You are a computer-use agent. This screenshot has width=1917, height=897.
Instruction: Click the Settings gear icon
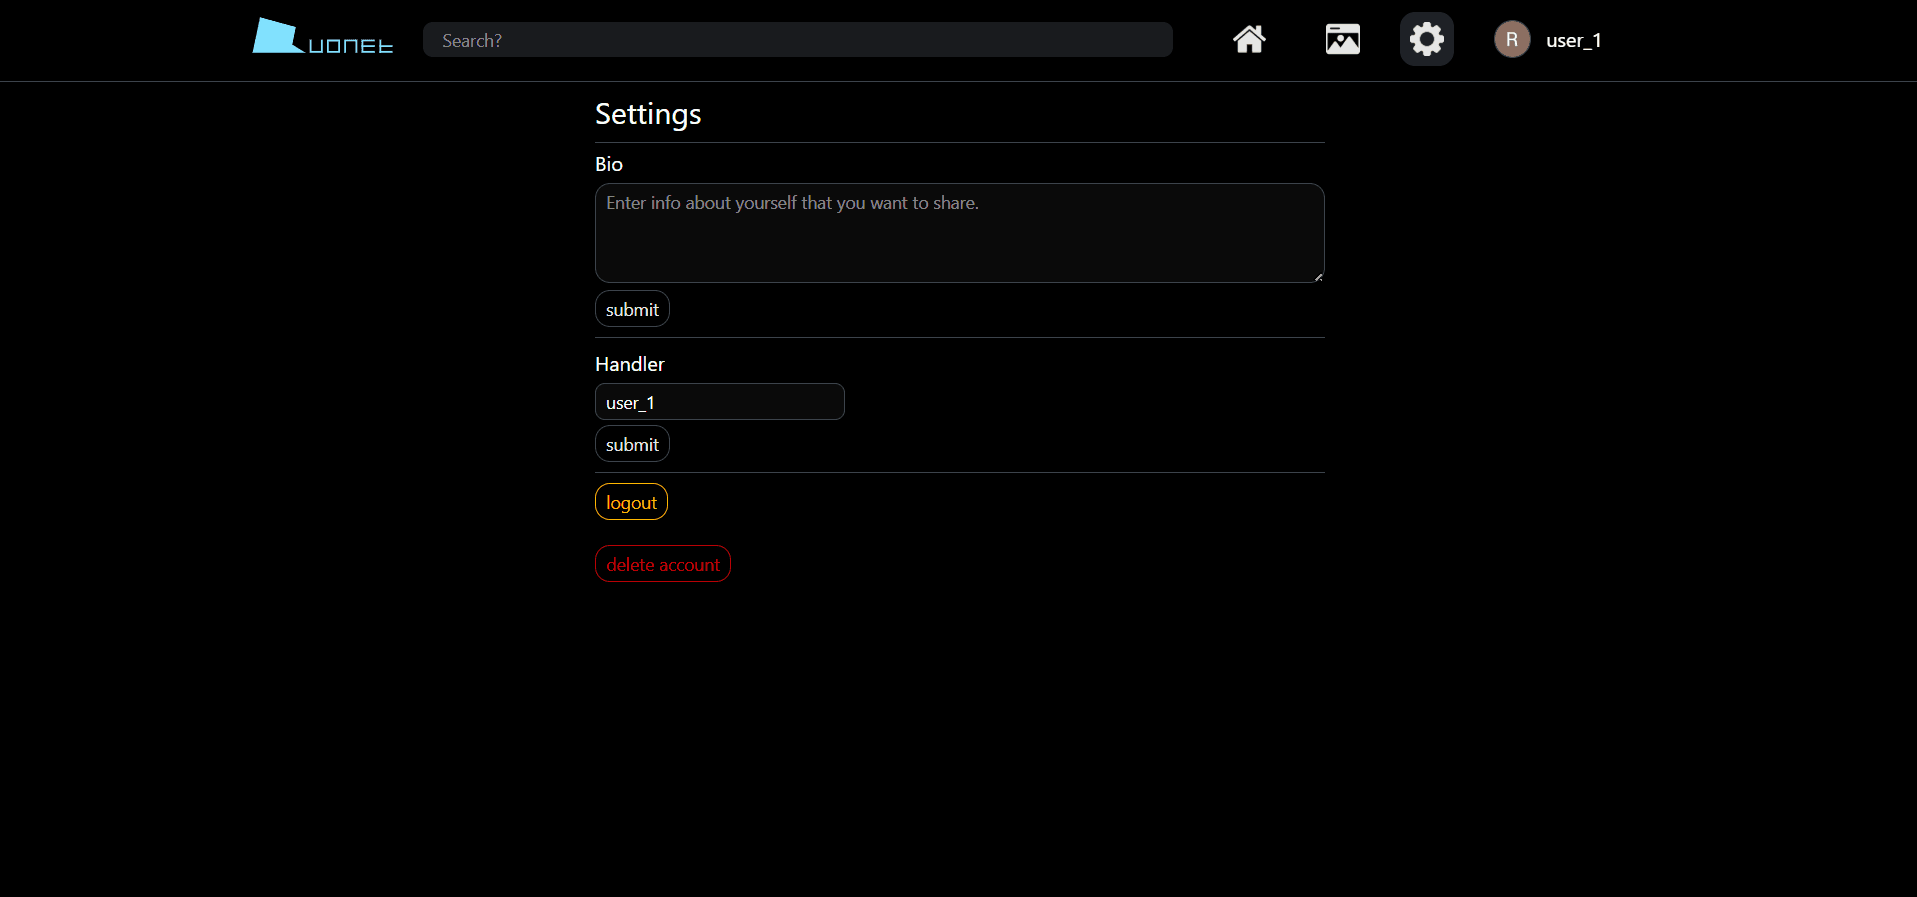1426,40
